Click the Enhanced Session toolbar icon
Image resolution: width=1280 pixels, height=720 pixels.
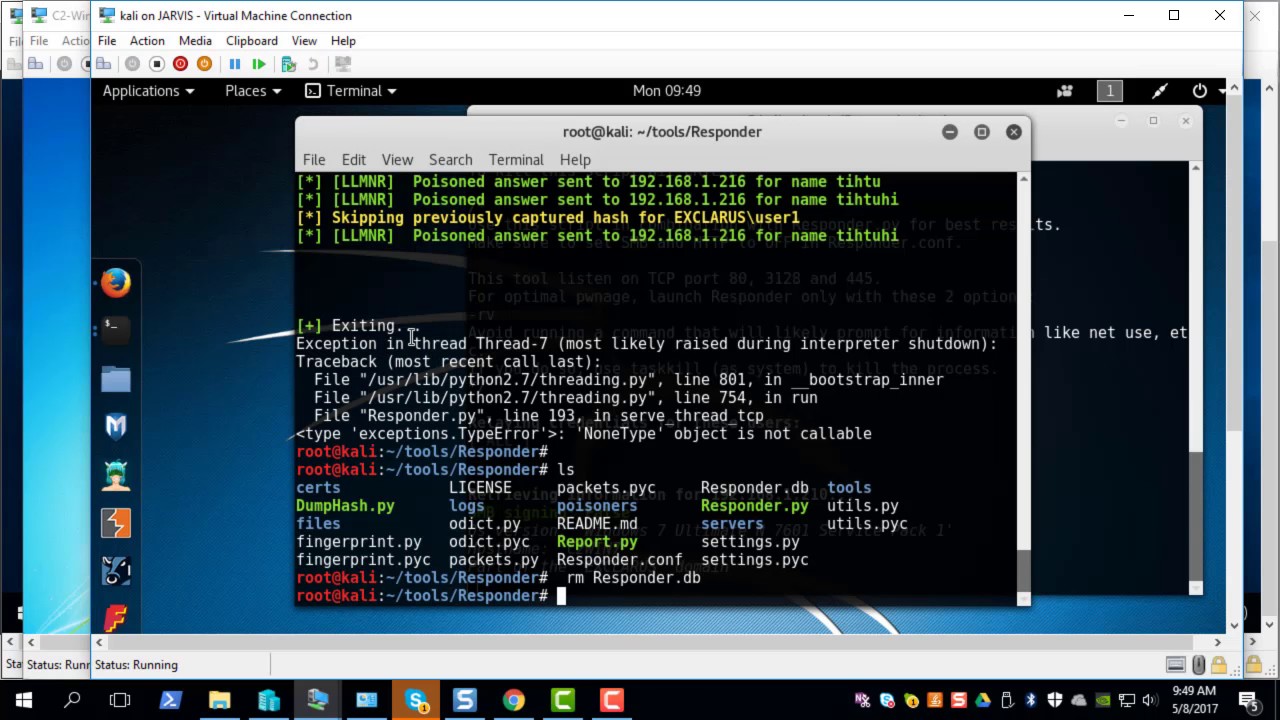pyautogui.click(x=343, y=64)
